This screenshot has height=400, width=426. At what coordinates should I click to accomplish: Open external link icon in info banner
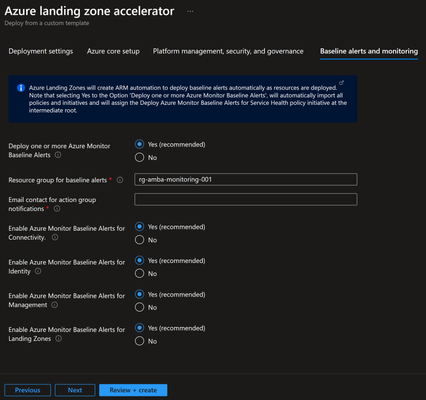click(x=341, y=83)
